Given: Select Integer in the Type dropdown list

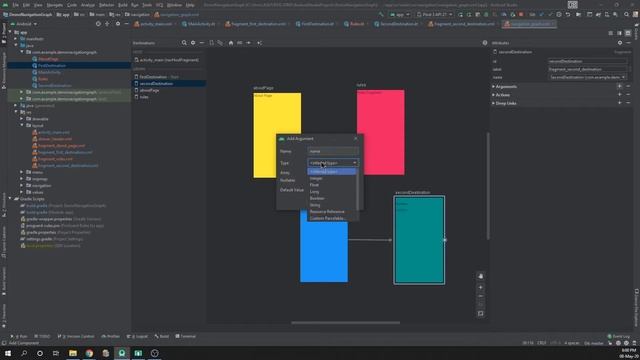Looking at the screenshot, I should click(x=332, y=178).
